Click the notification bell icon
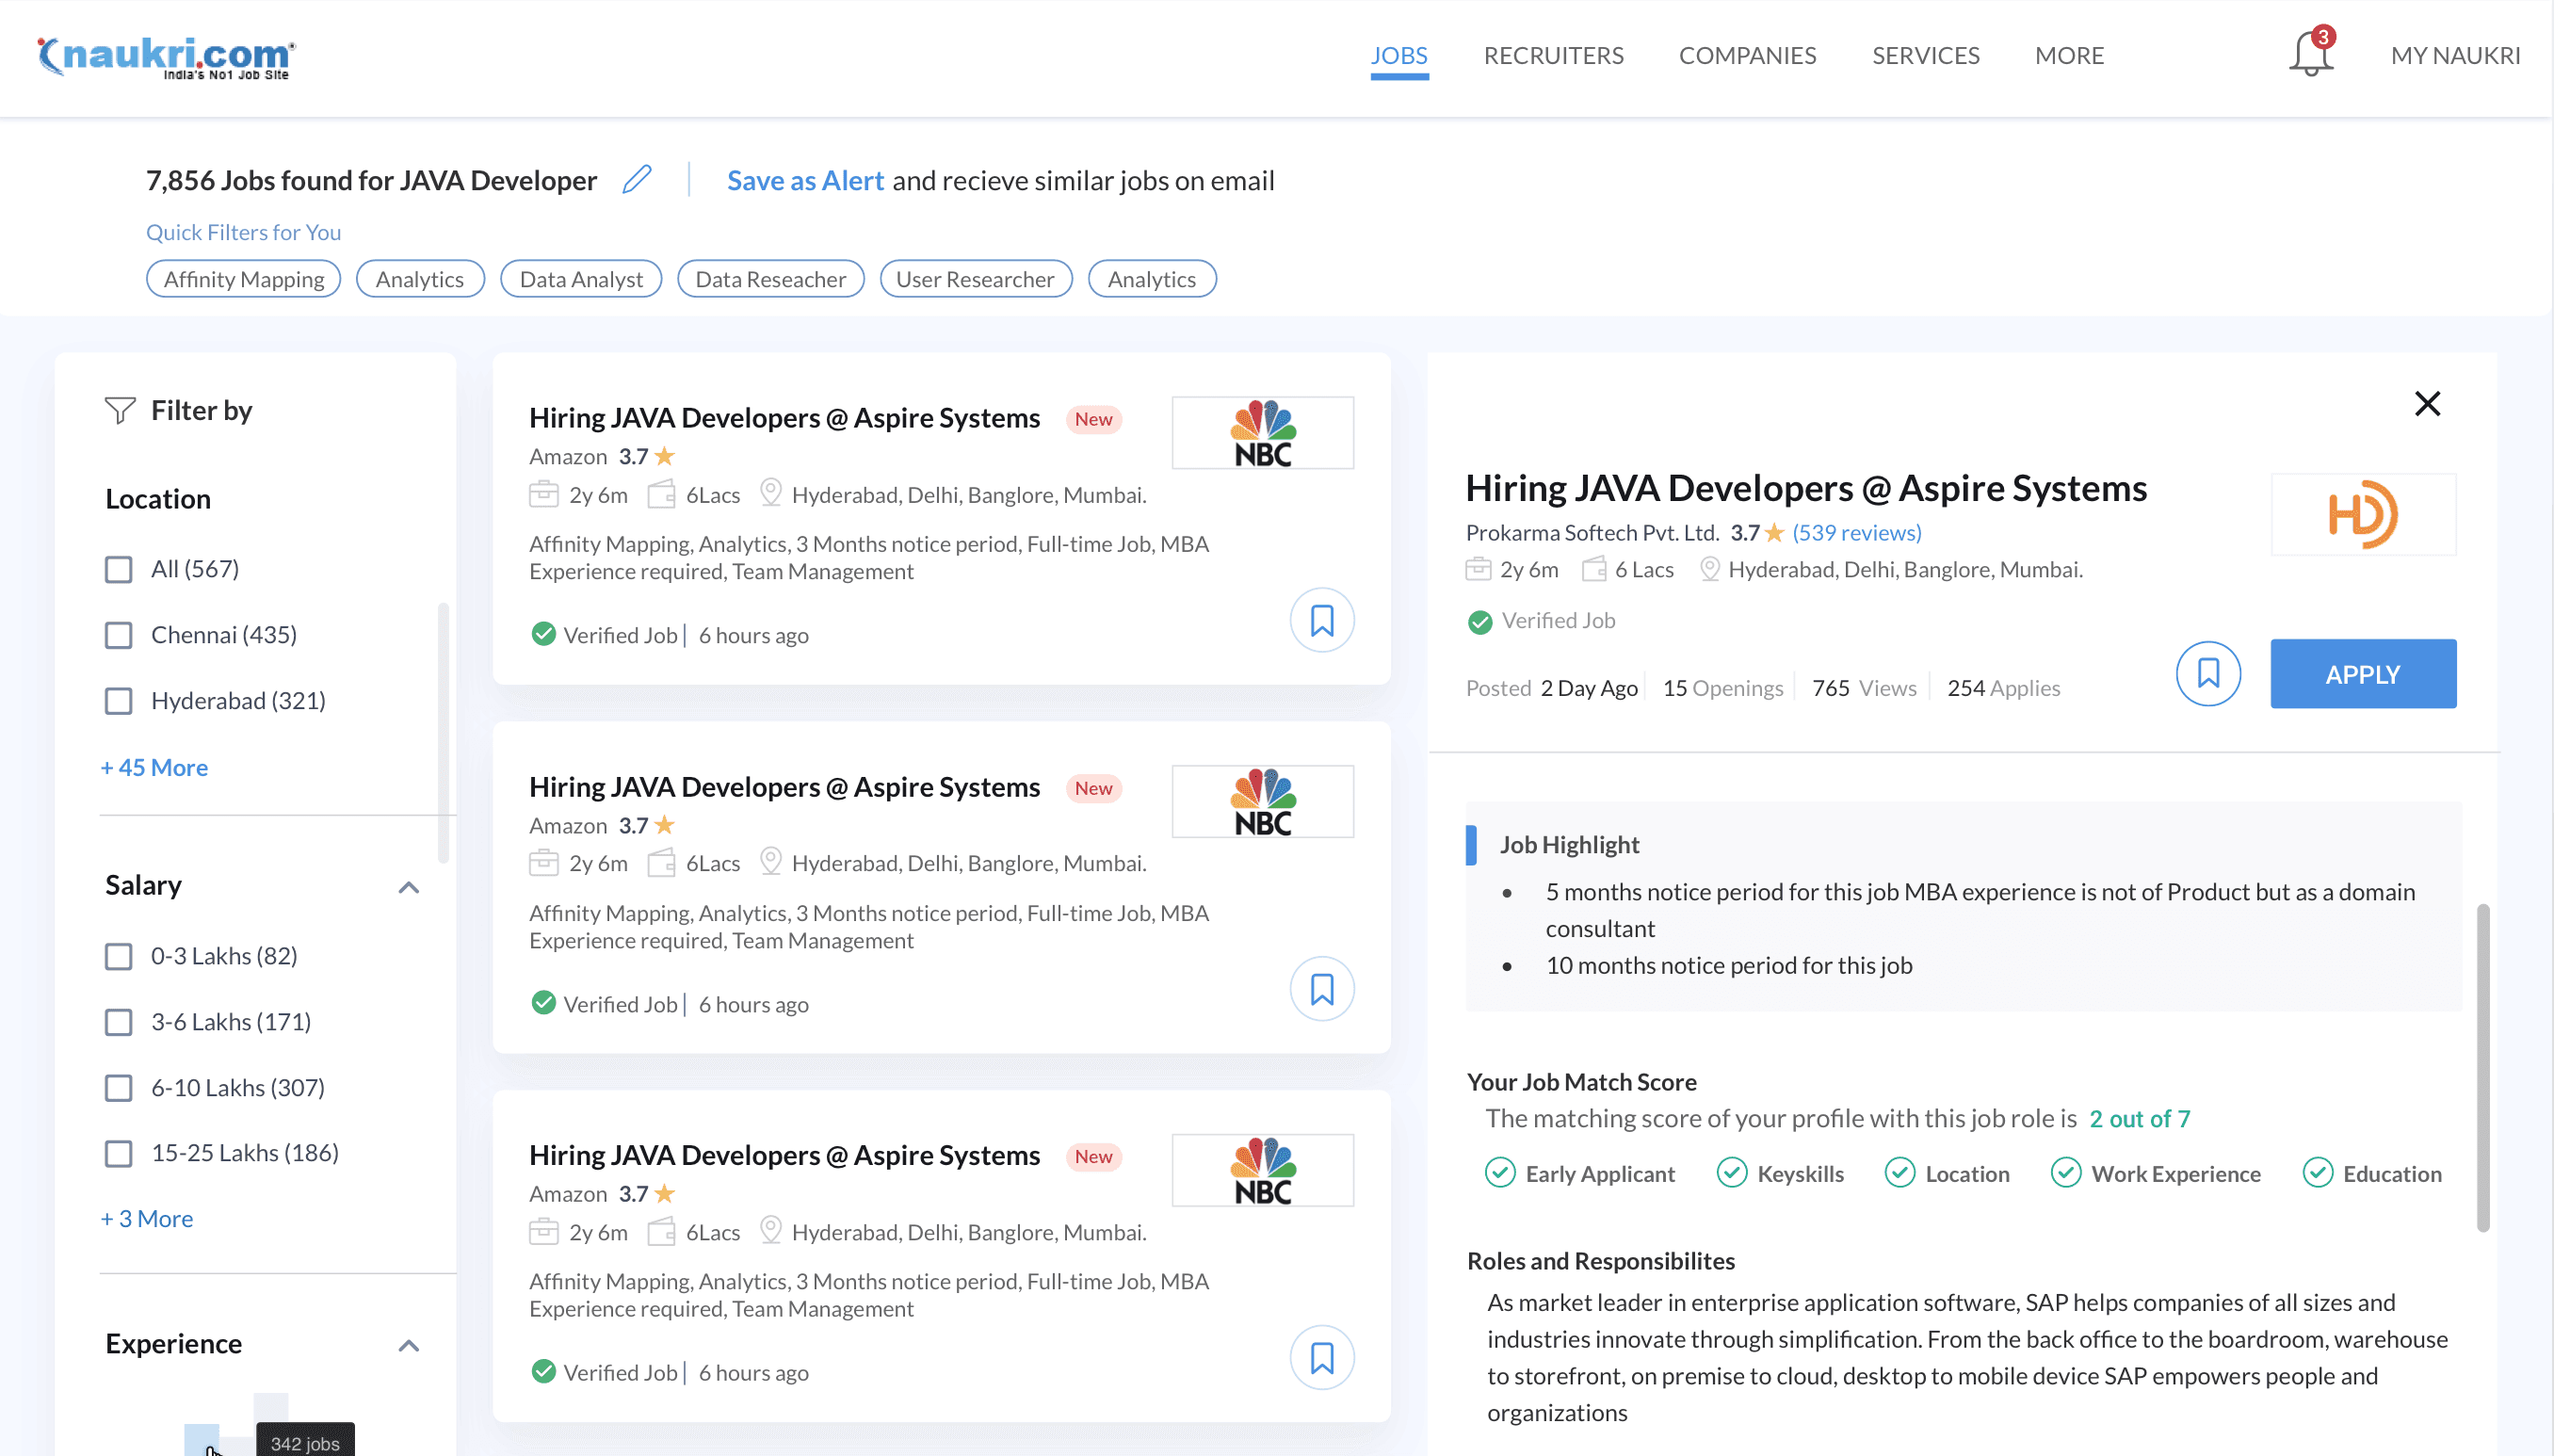2554x1456 pixels. pyautogui.click(x=2310, y=54)
